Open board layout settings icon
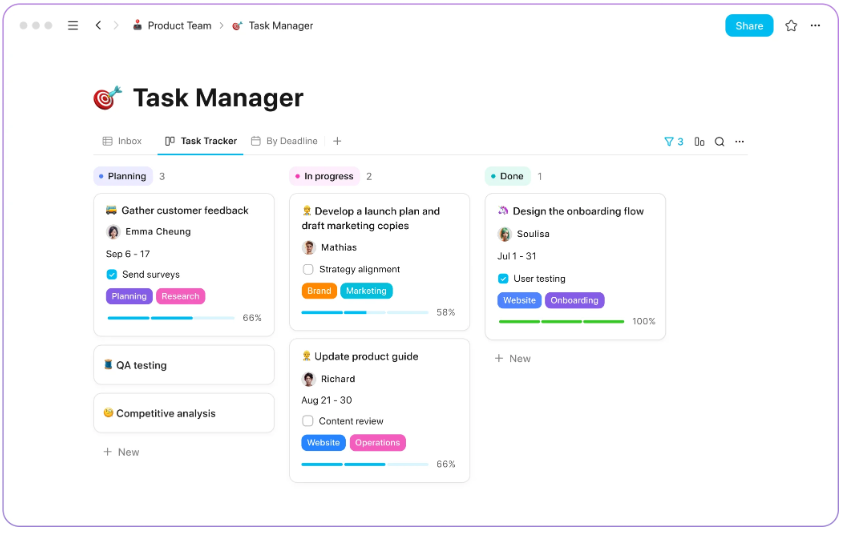This screenshot has height=534, width=849. (x=700, y=141)
